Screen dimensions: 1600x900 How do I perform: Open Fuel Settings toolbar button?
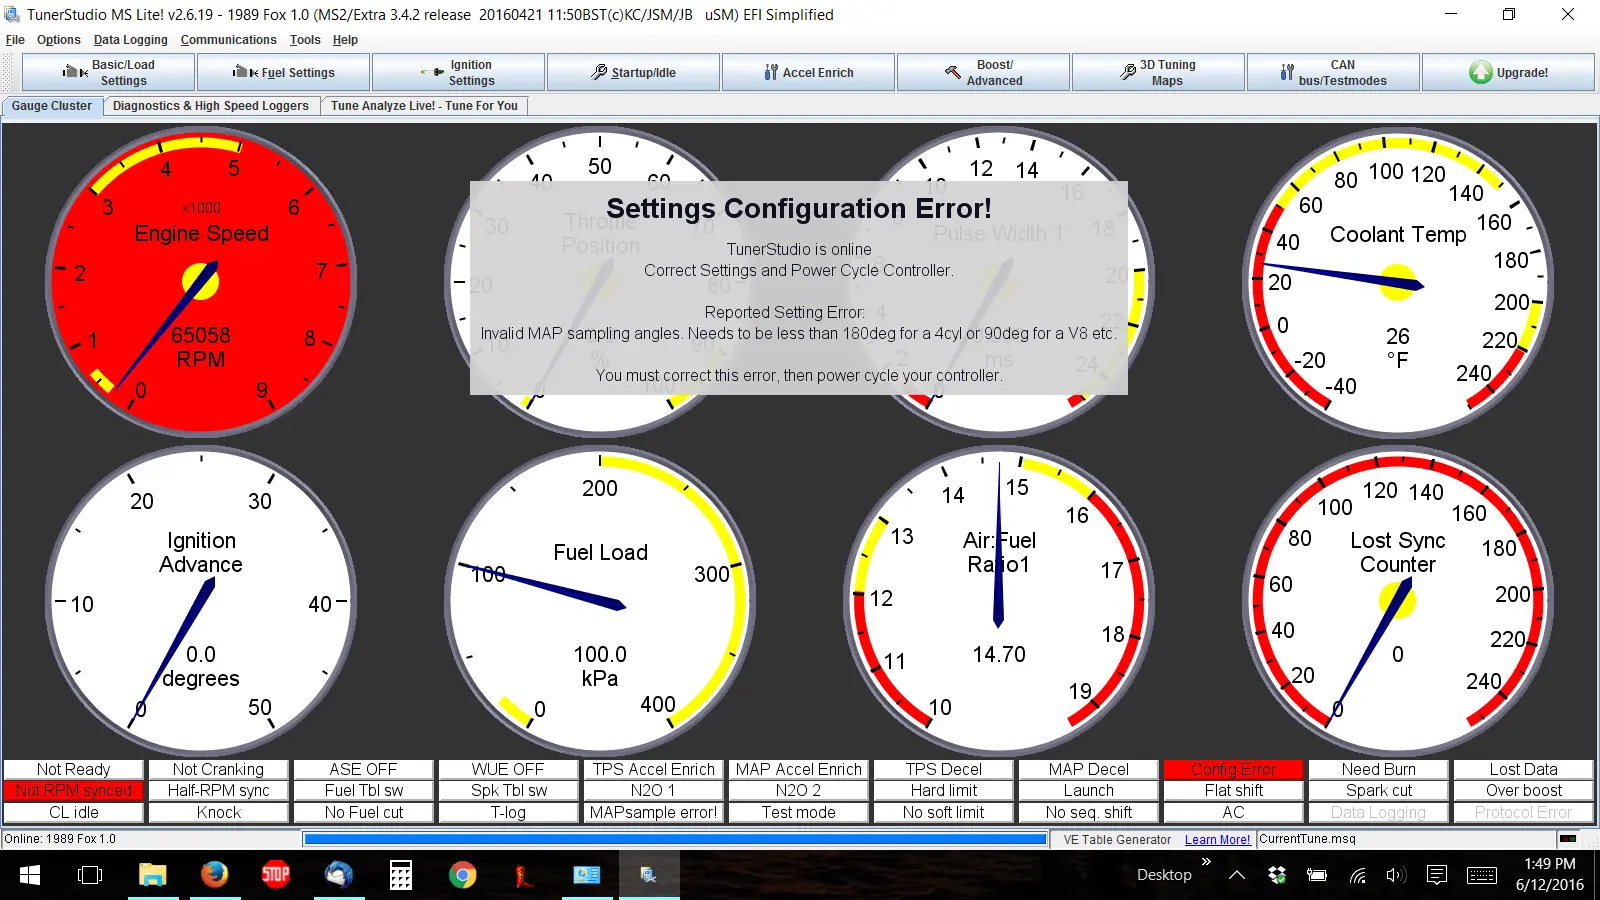click(284, 73)
